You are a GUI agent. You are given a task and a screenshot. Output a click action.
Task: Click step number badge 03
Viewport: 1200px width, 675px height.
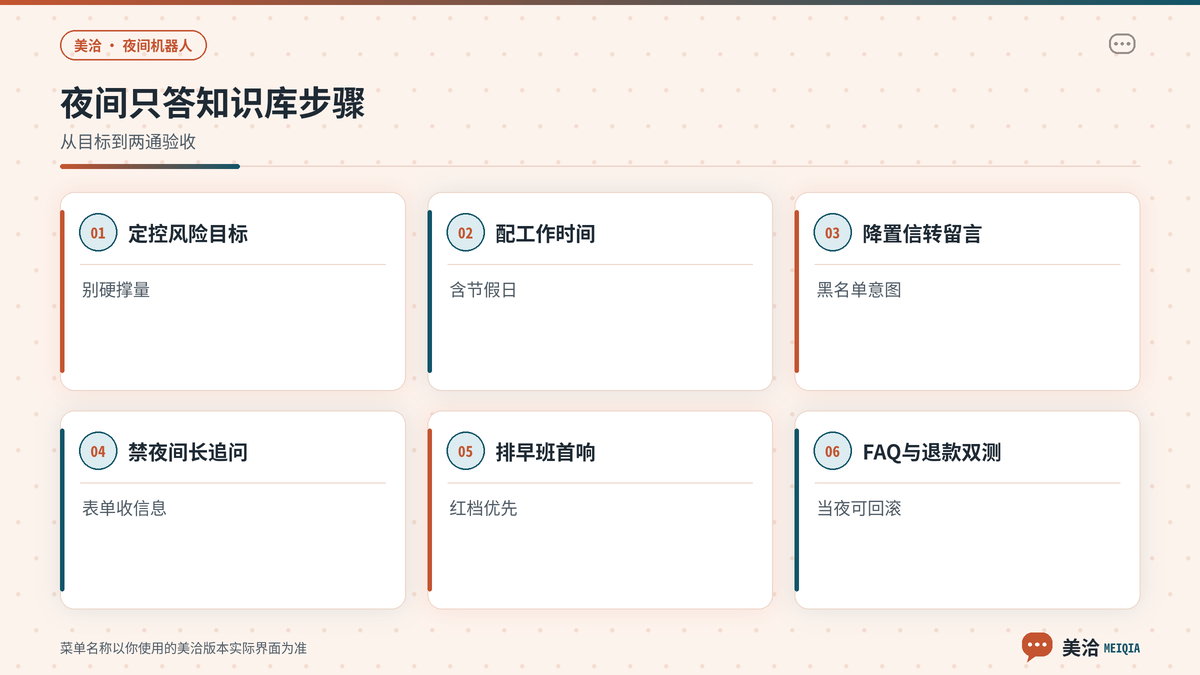tap(832, 233)
